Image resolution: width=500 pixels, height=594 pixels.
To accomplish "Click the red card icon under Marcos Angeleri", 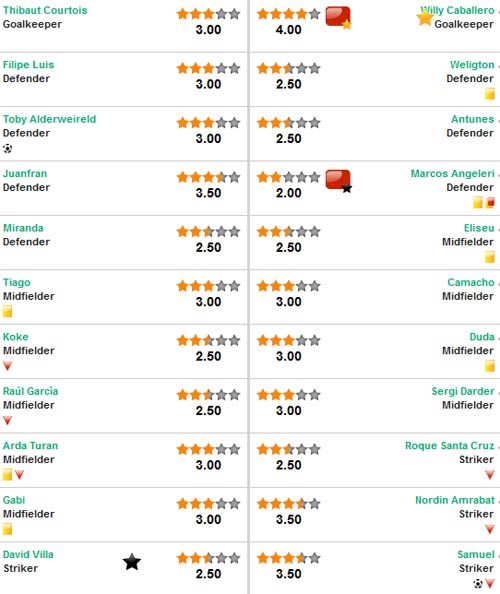I will [x=490, y=203].
